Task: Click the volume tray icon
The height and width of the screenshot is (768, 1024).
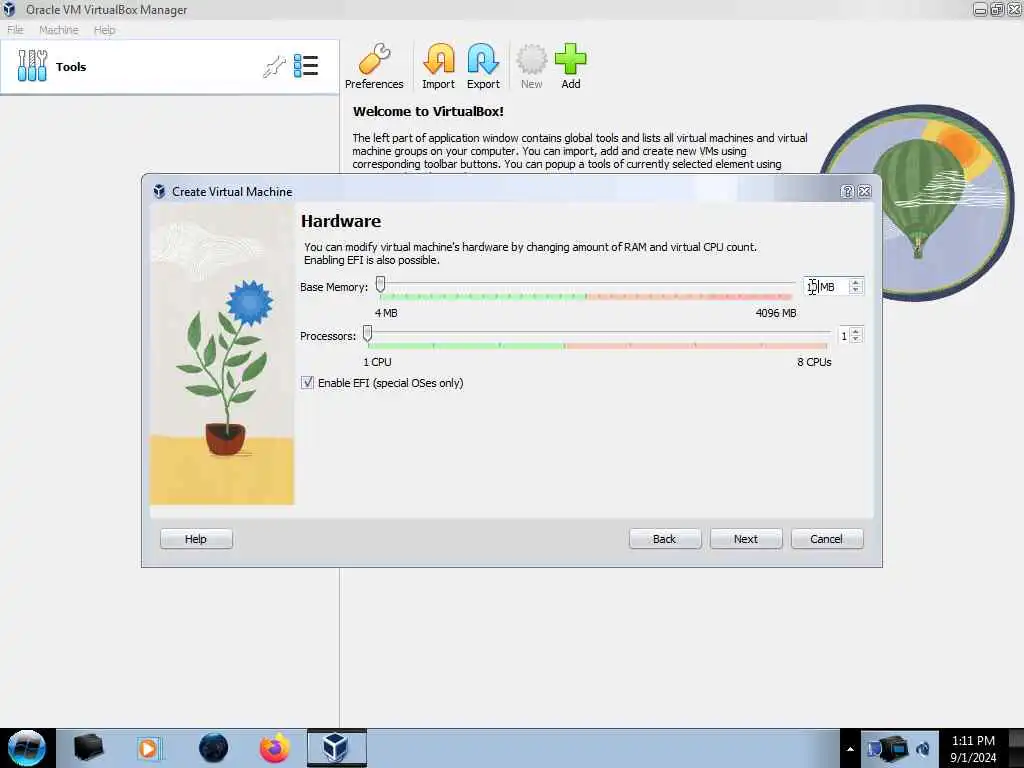Action: point(923,749)
